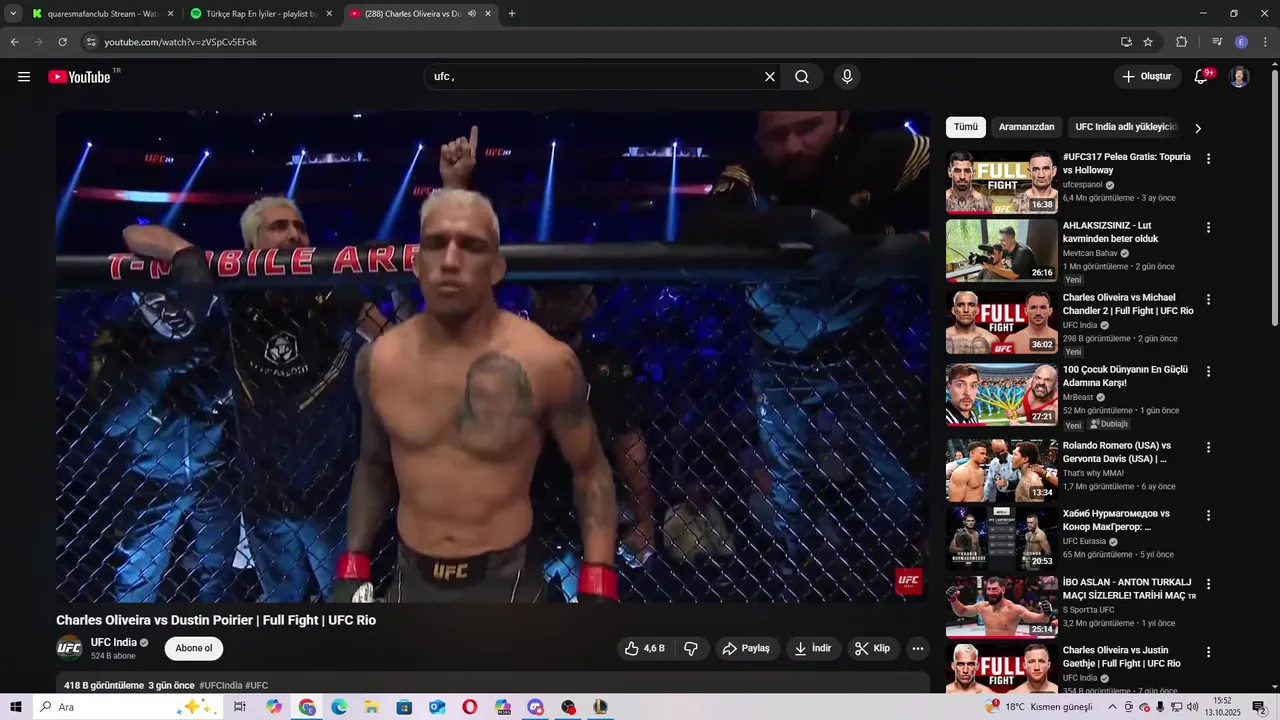1280x720 pixels.
Task: Clear the YouTube search box text
Action: (x=770, y=77)
